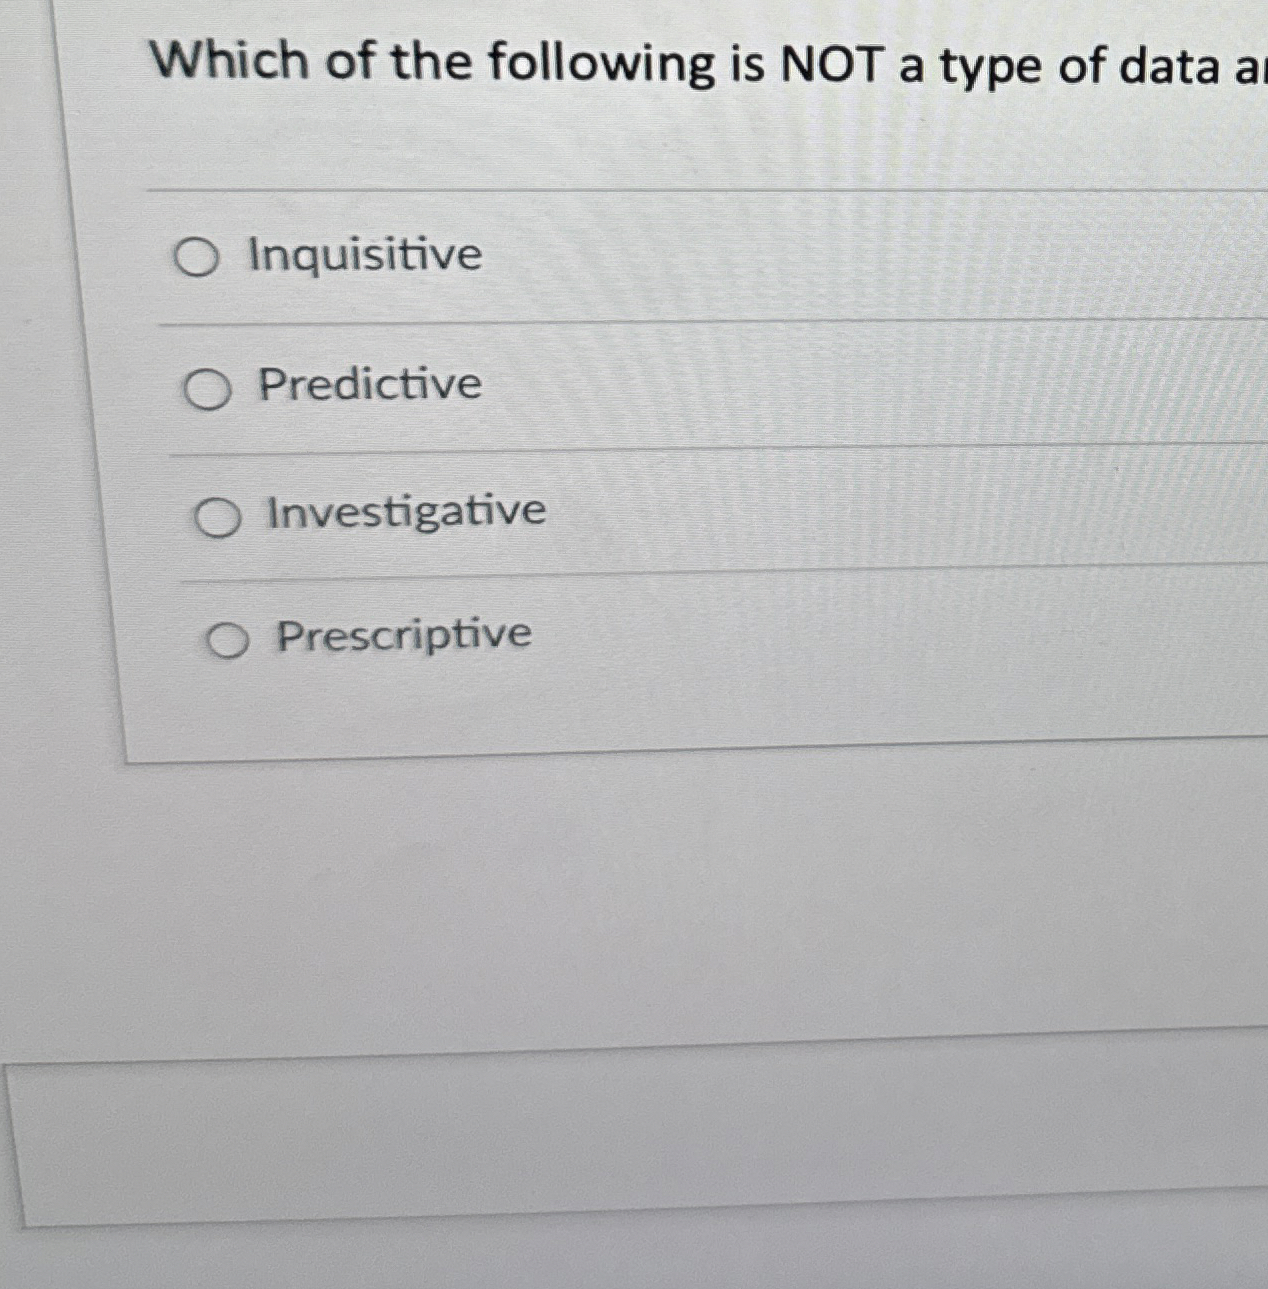Click the answer text labeled Inquisitive

366,254
